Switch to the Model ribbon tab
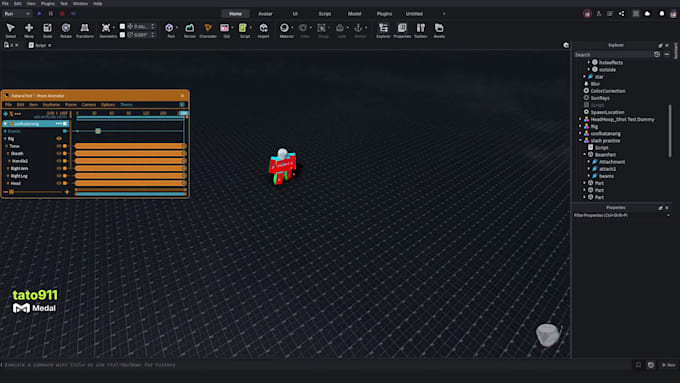Screen dimensions: 680x383 click(354, 14)
